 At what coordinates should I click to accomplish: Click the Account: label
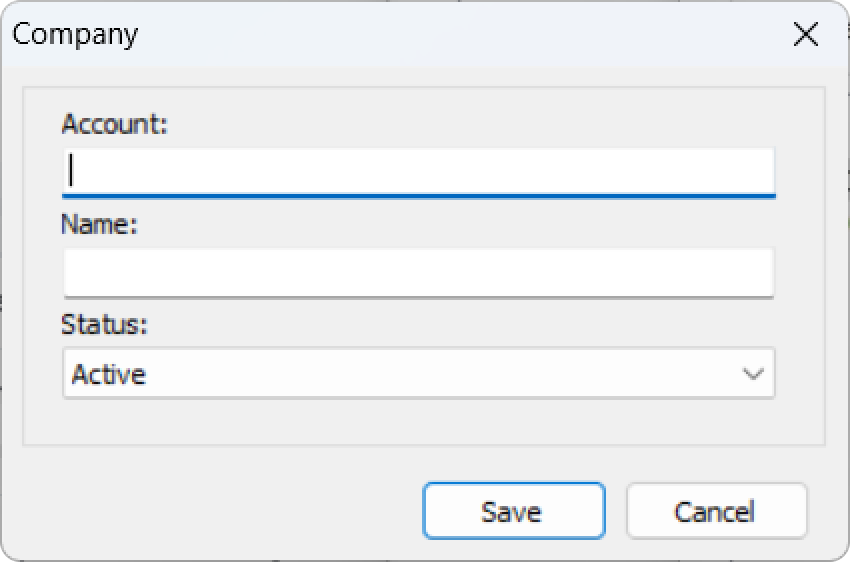(115, 124)
